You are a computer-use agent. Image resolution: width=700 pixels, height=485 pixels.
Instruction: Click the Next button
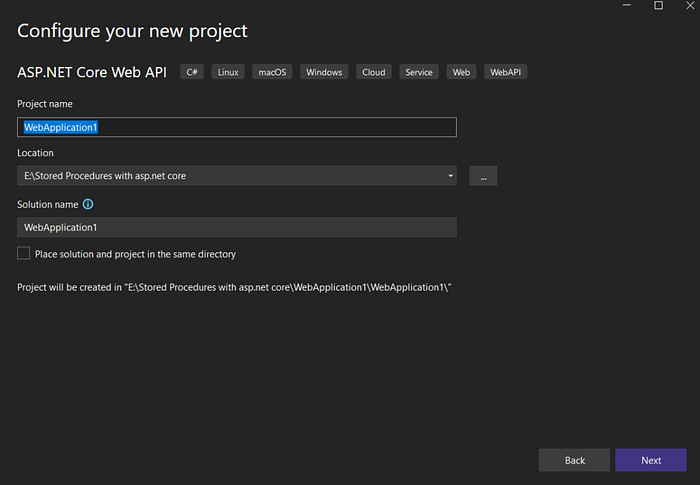(650, 460)
